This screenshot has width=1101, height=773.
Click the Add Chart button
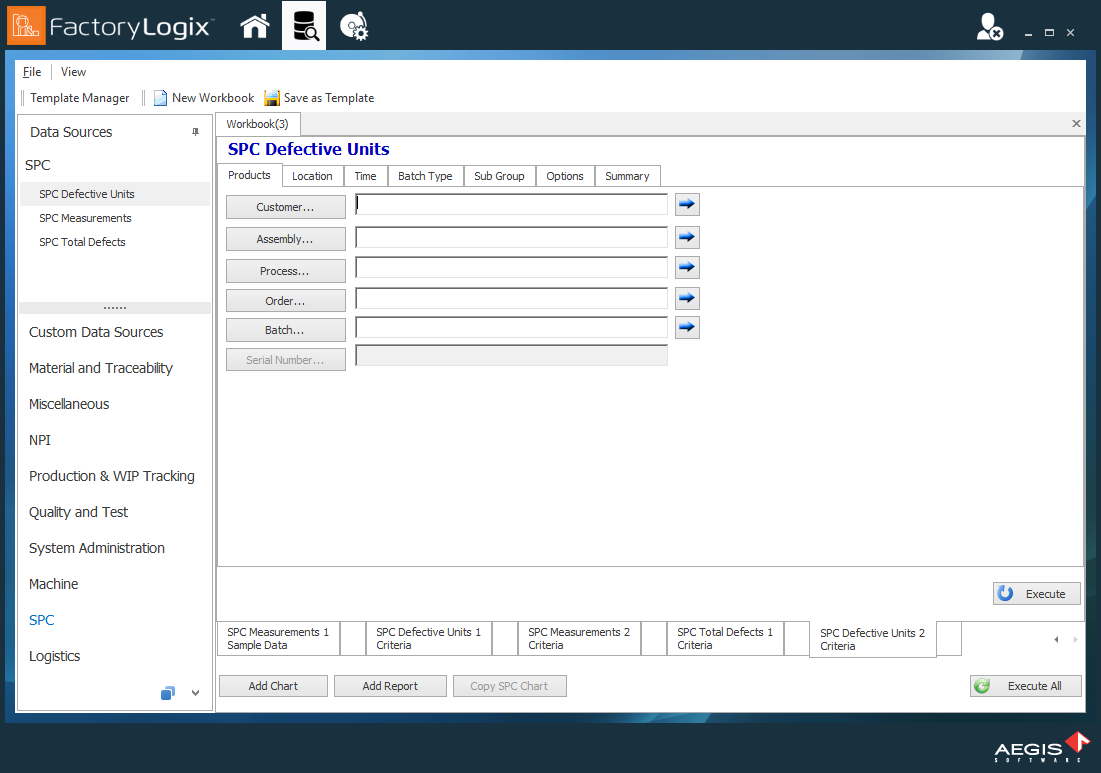click(272, 686)
